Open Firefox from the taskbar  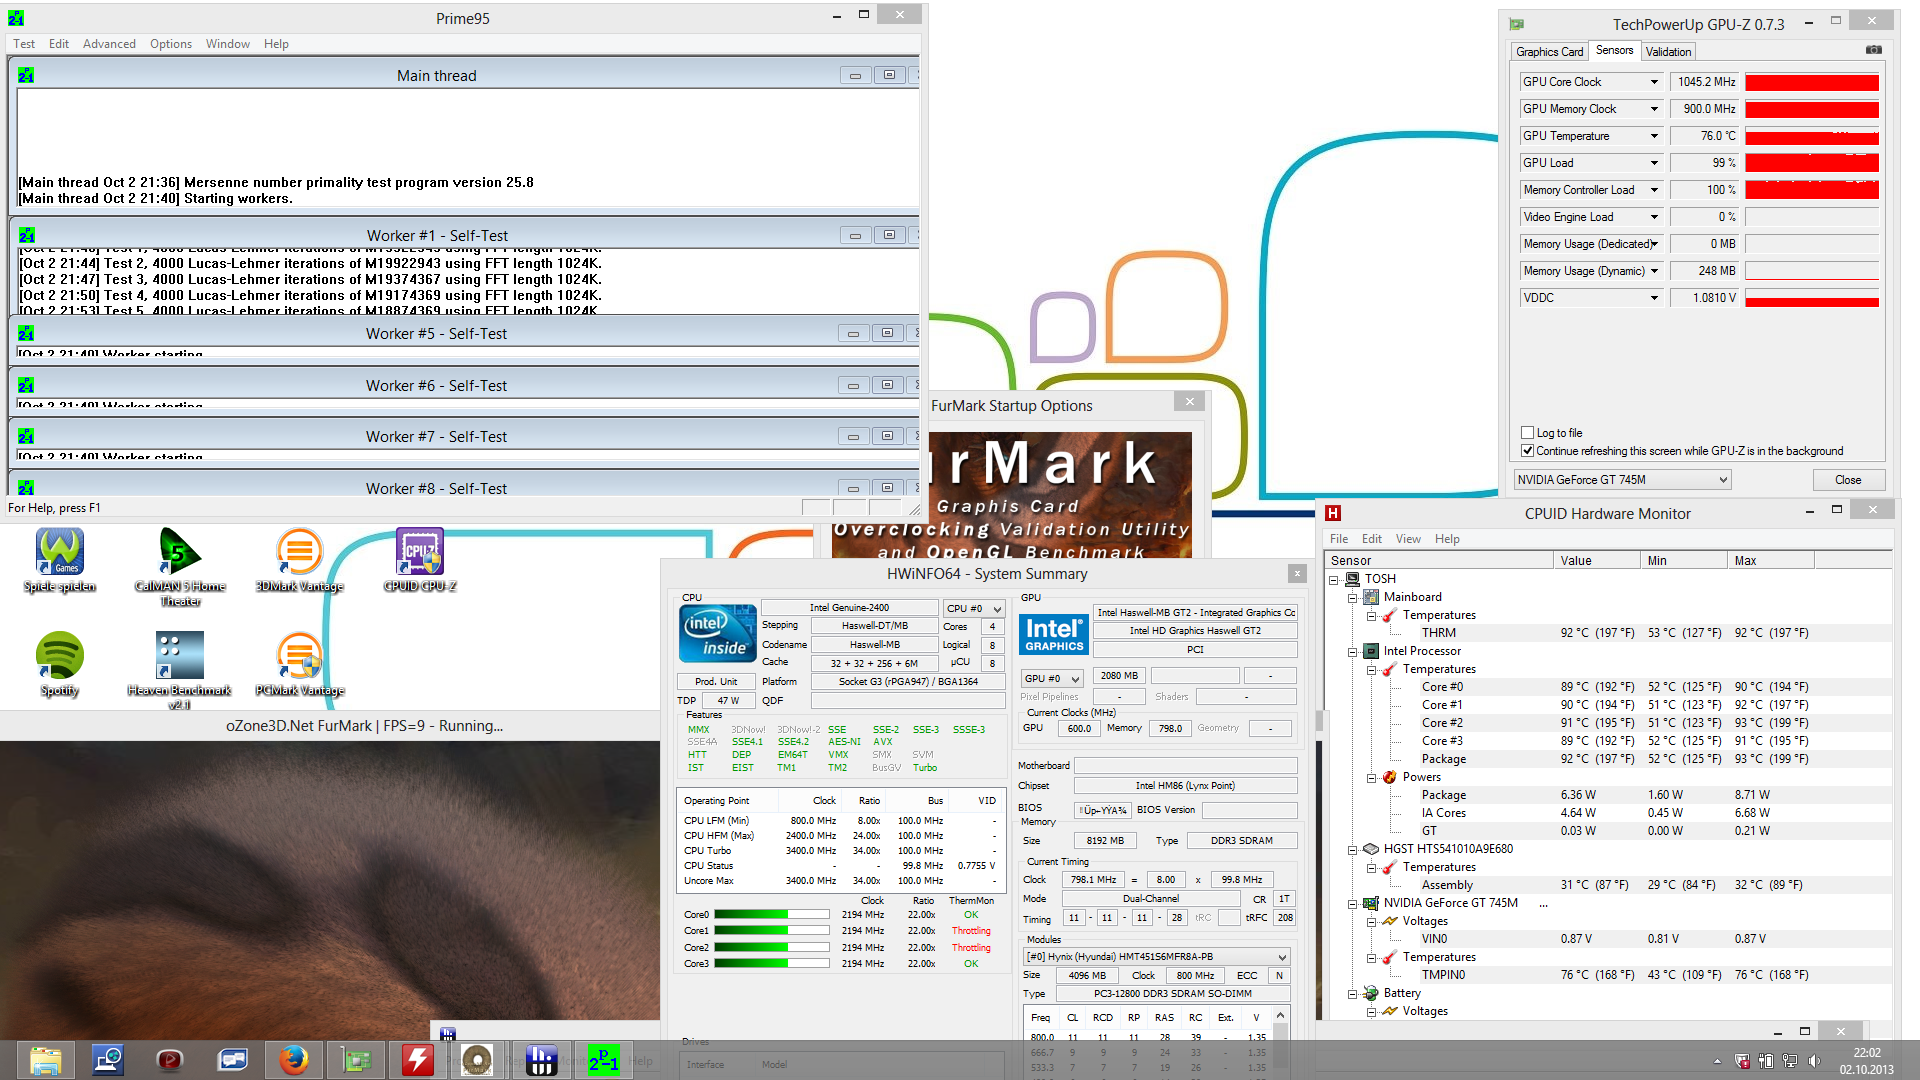tap(293, 1060)
